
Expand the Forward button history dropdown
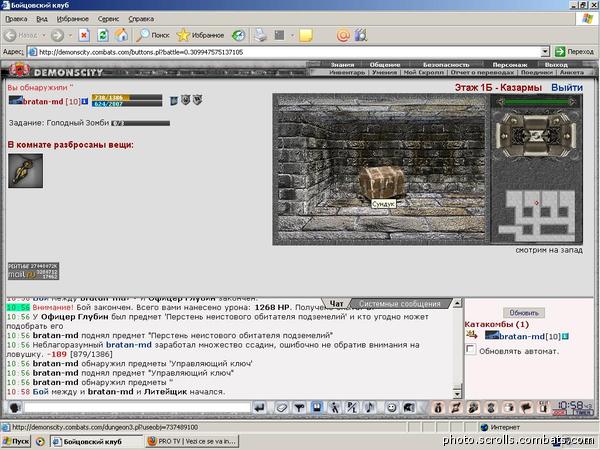click(70, 36)
